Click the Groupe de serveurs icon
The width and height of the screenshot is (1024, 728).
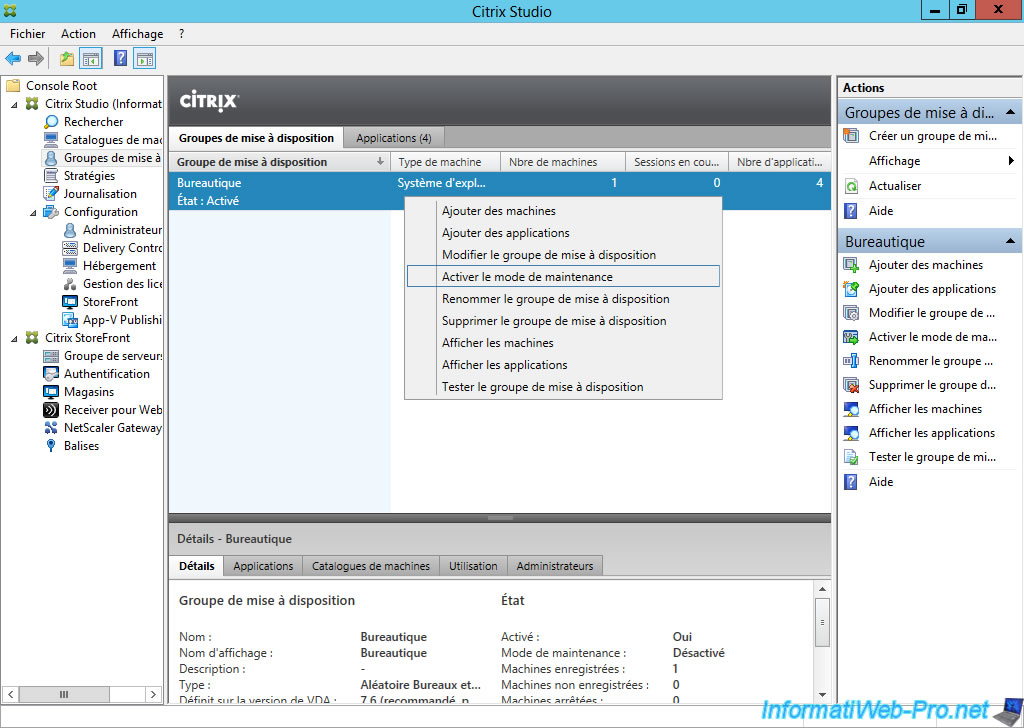tap(51, 356)
